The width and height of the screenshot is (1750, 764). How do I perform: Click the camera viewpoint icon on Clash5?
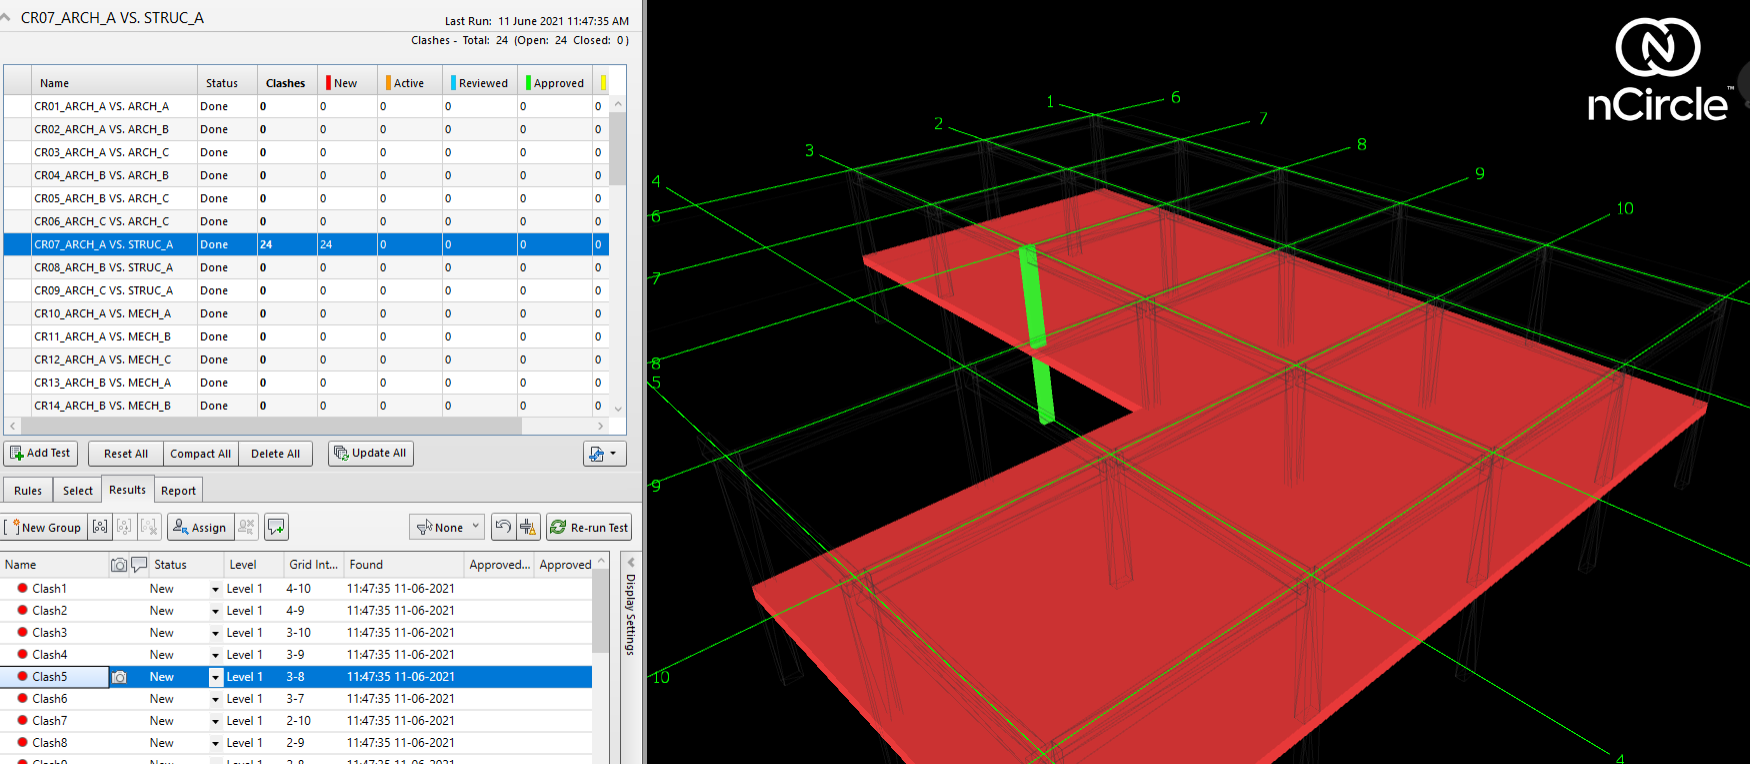(x=119, y=677)
